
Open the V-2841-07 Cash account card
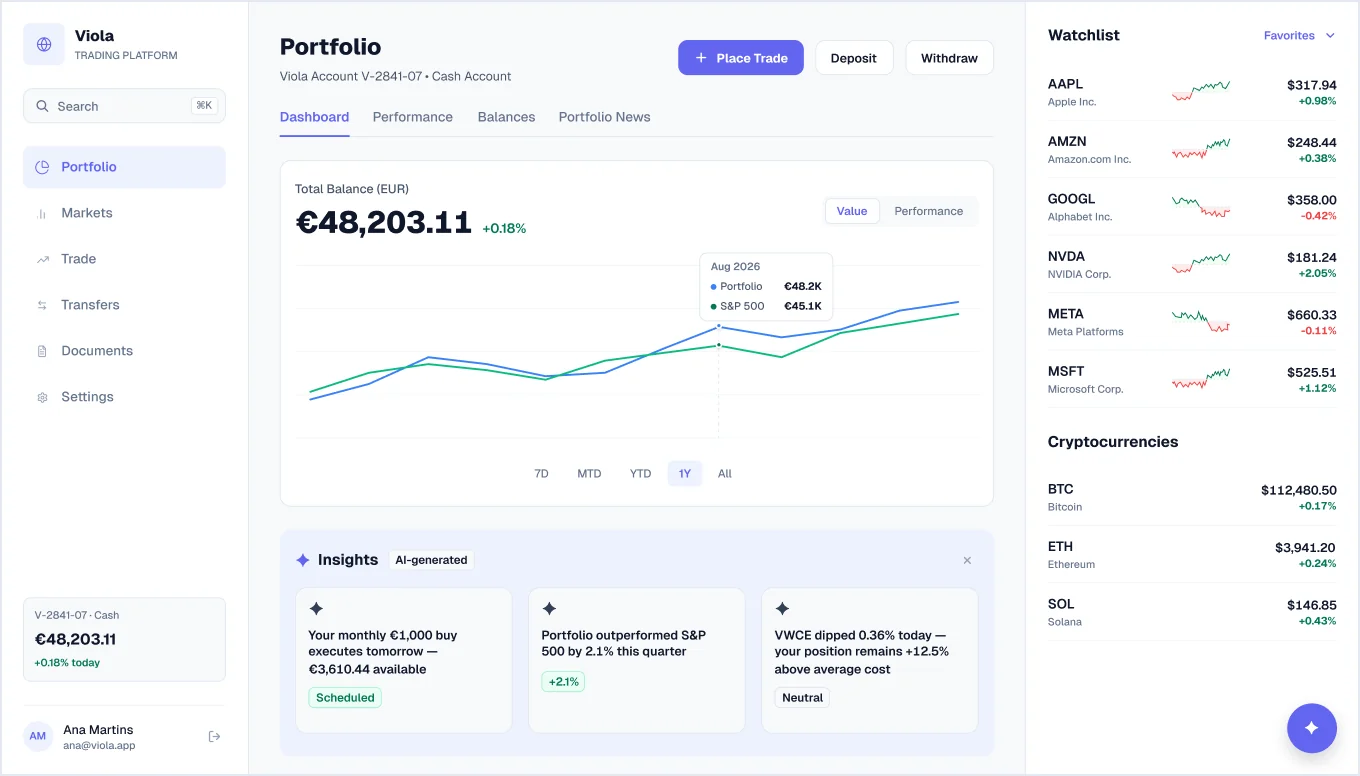coord(124,639)
